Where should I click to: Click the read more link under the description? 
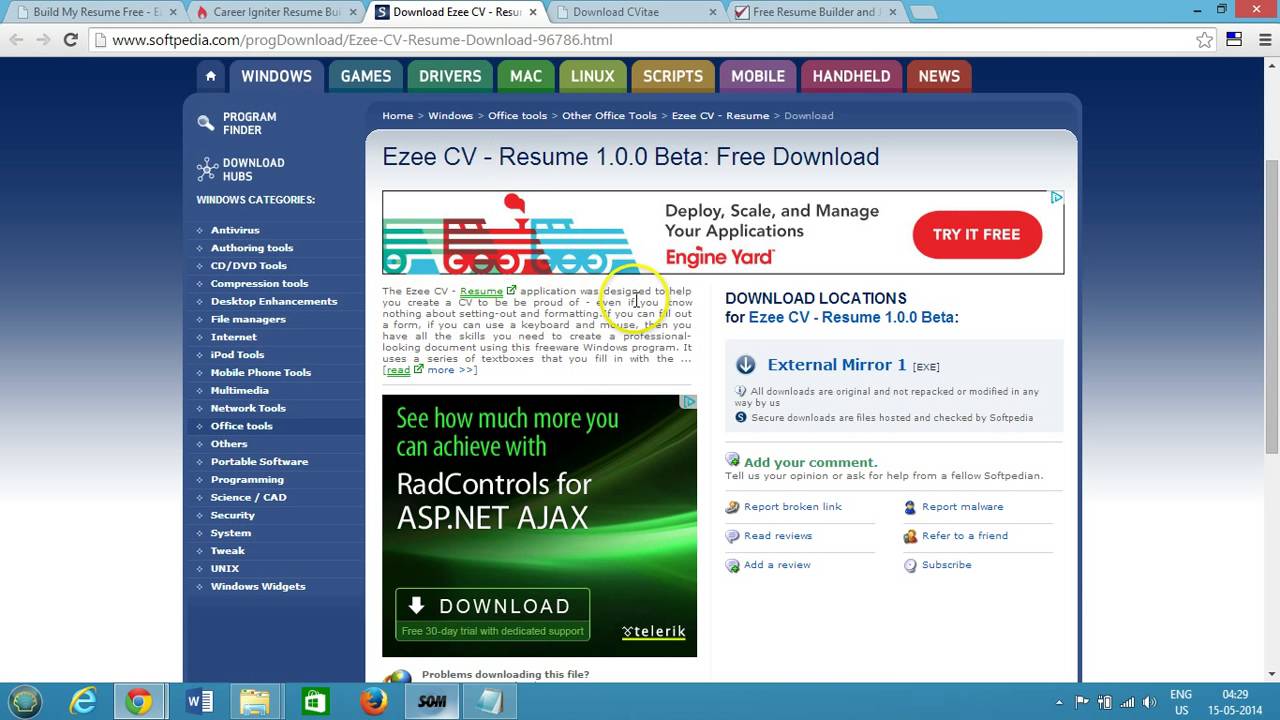(x=430, y=370)
